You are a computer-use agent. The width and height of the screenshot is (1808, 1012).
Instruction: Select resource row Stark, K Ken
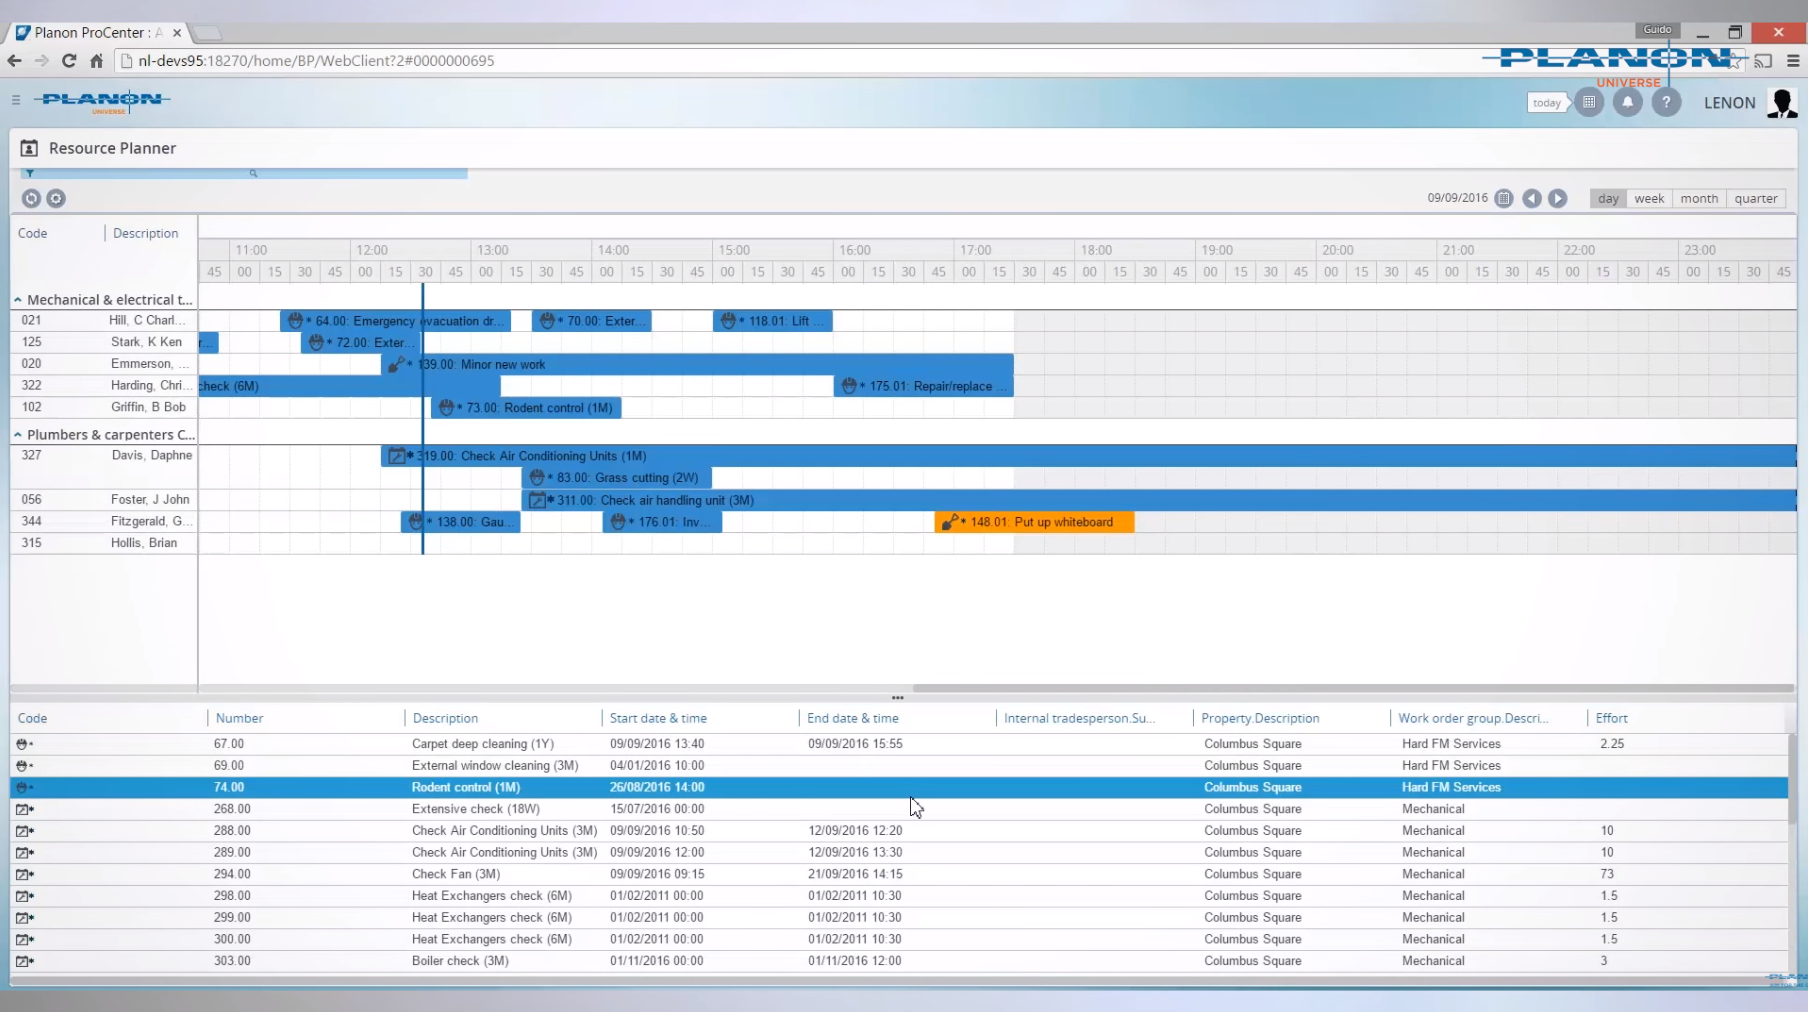104,342
